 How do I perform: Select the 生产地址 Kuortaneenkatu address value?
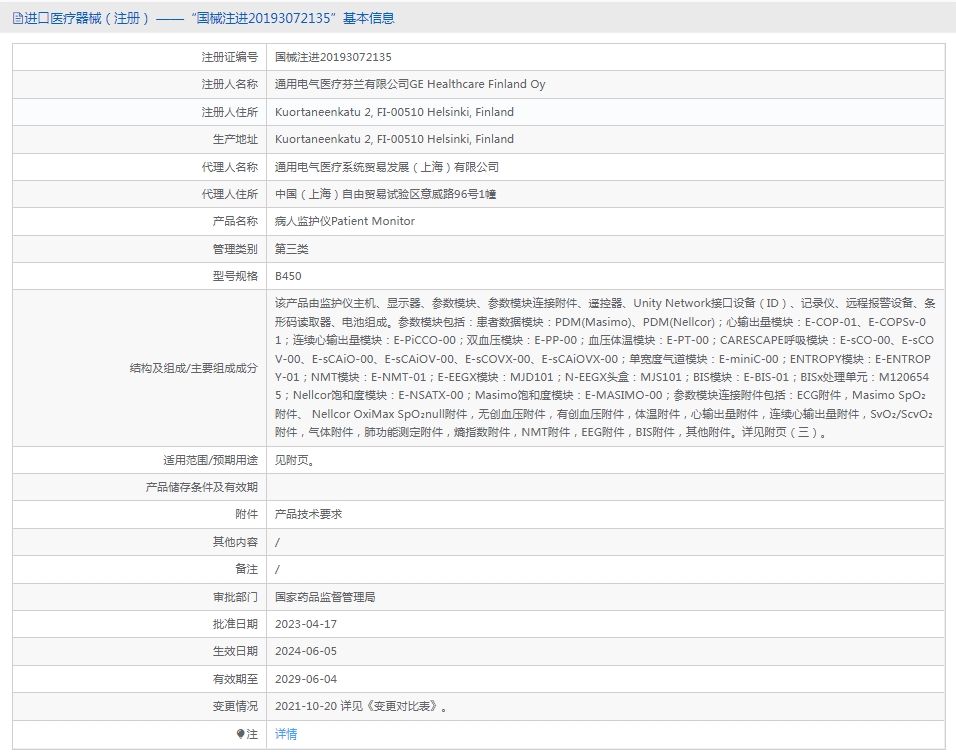pos(394,139)
